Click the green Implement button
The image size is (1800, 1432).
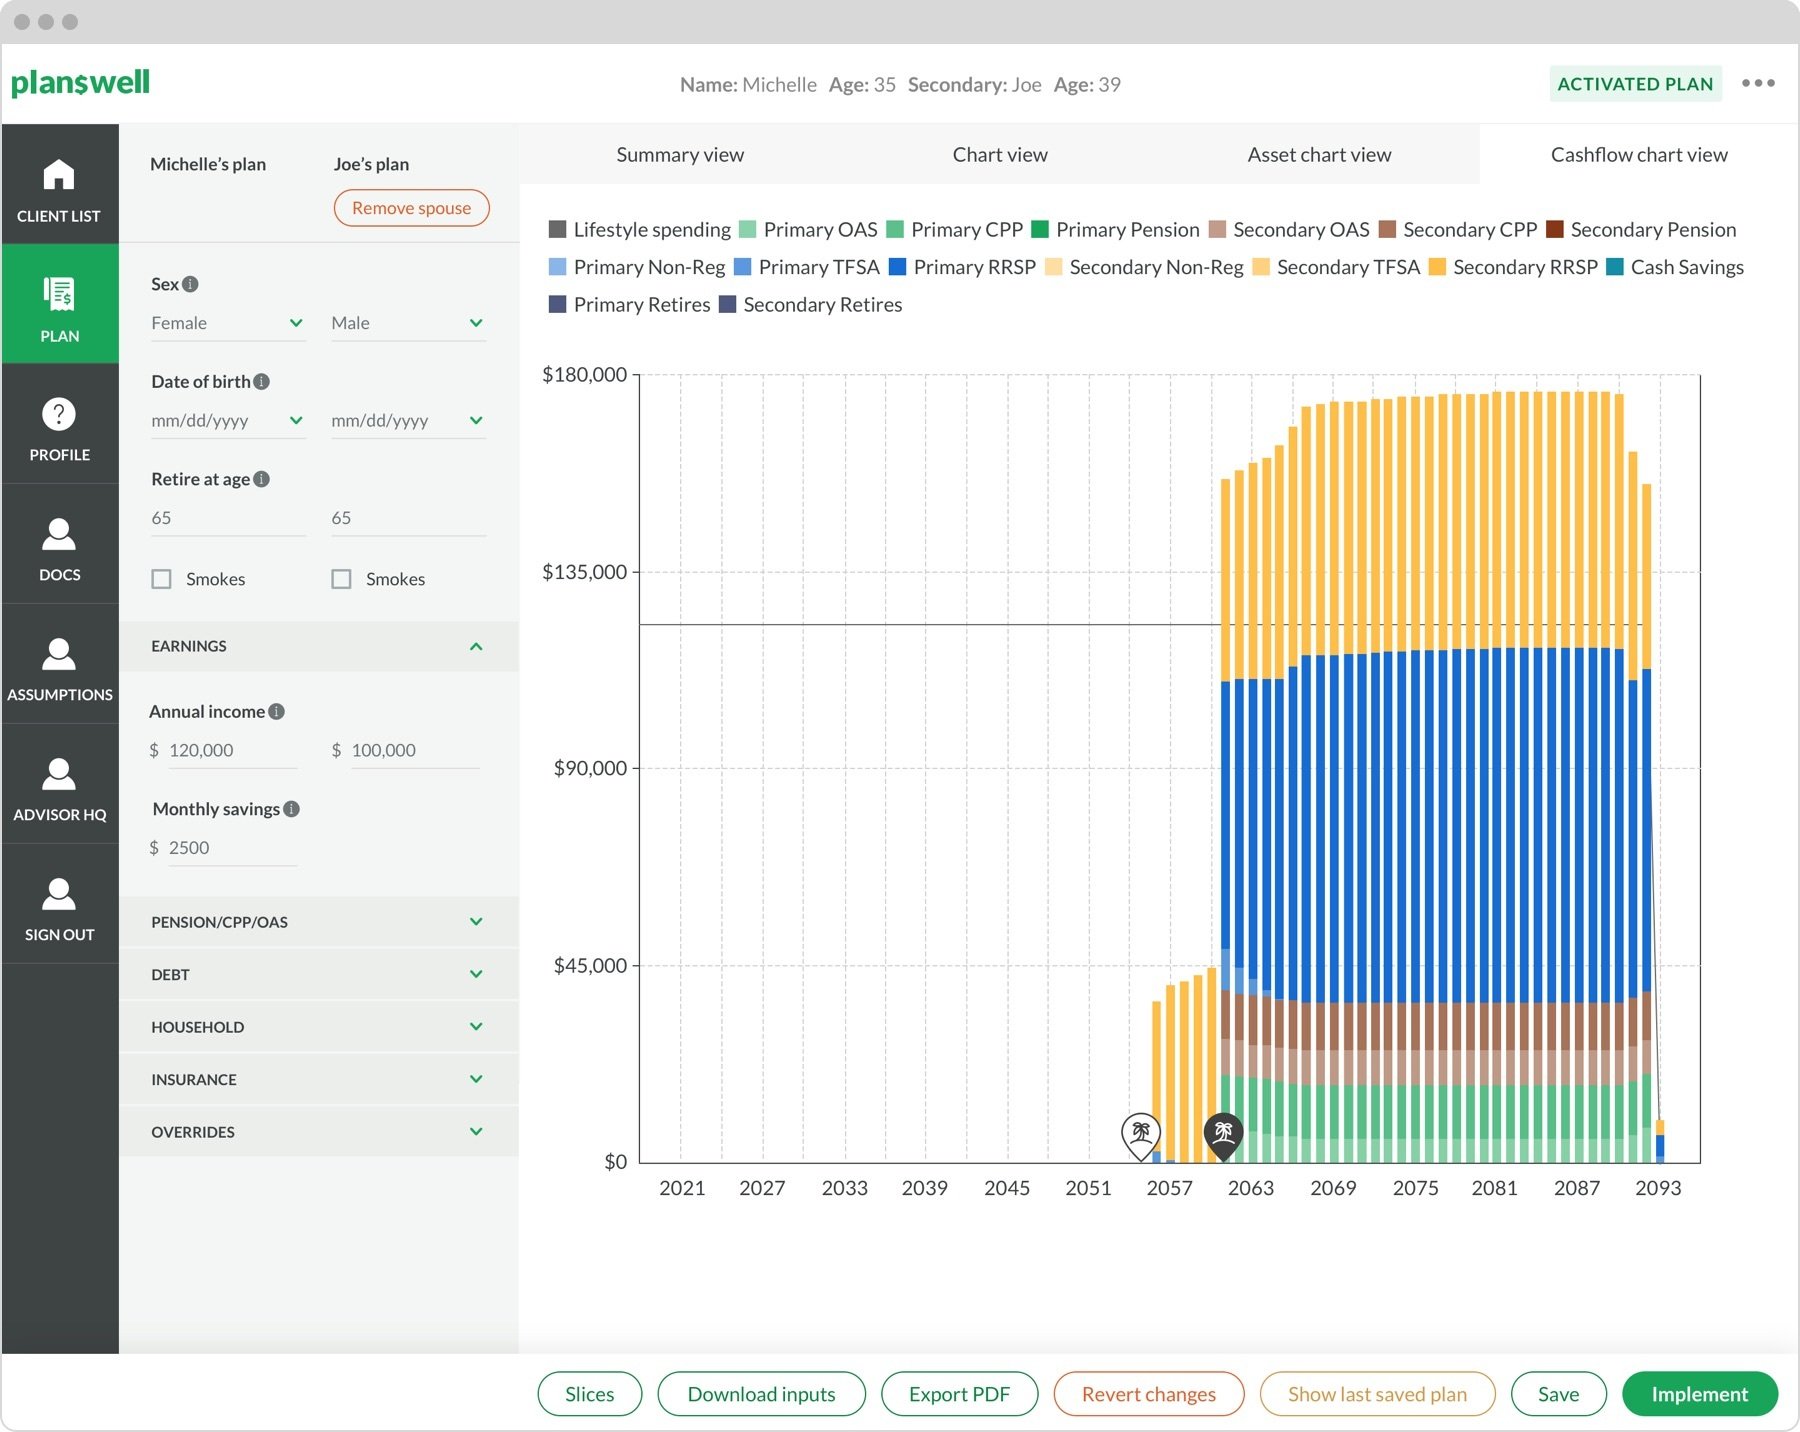1699,1394
